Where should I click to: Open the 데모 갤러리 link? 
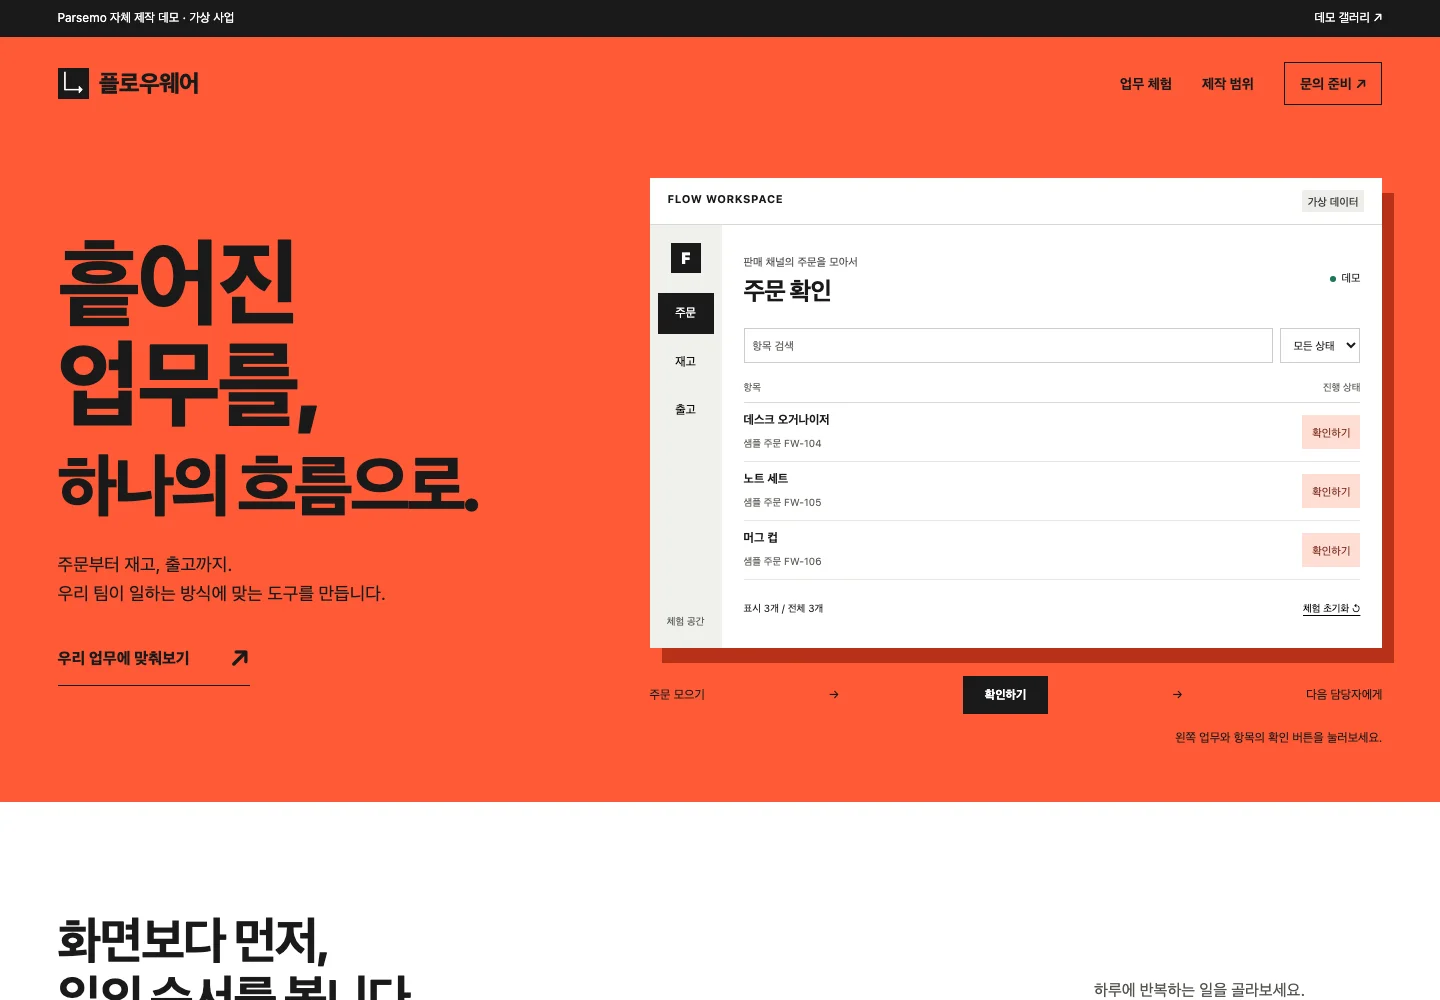(1348, 18)
